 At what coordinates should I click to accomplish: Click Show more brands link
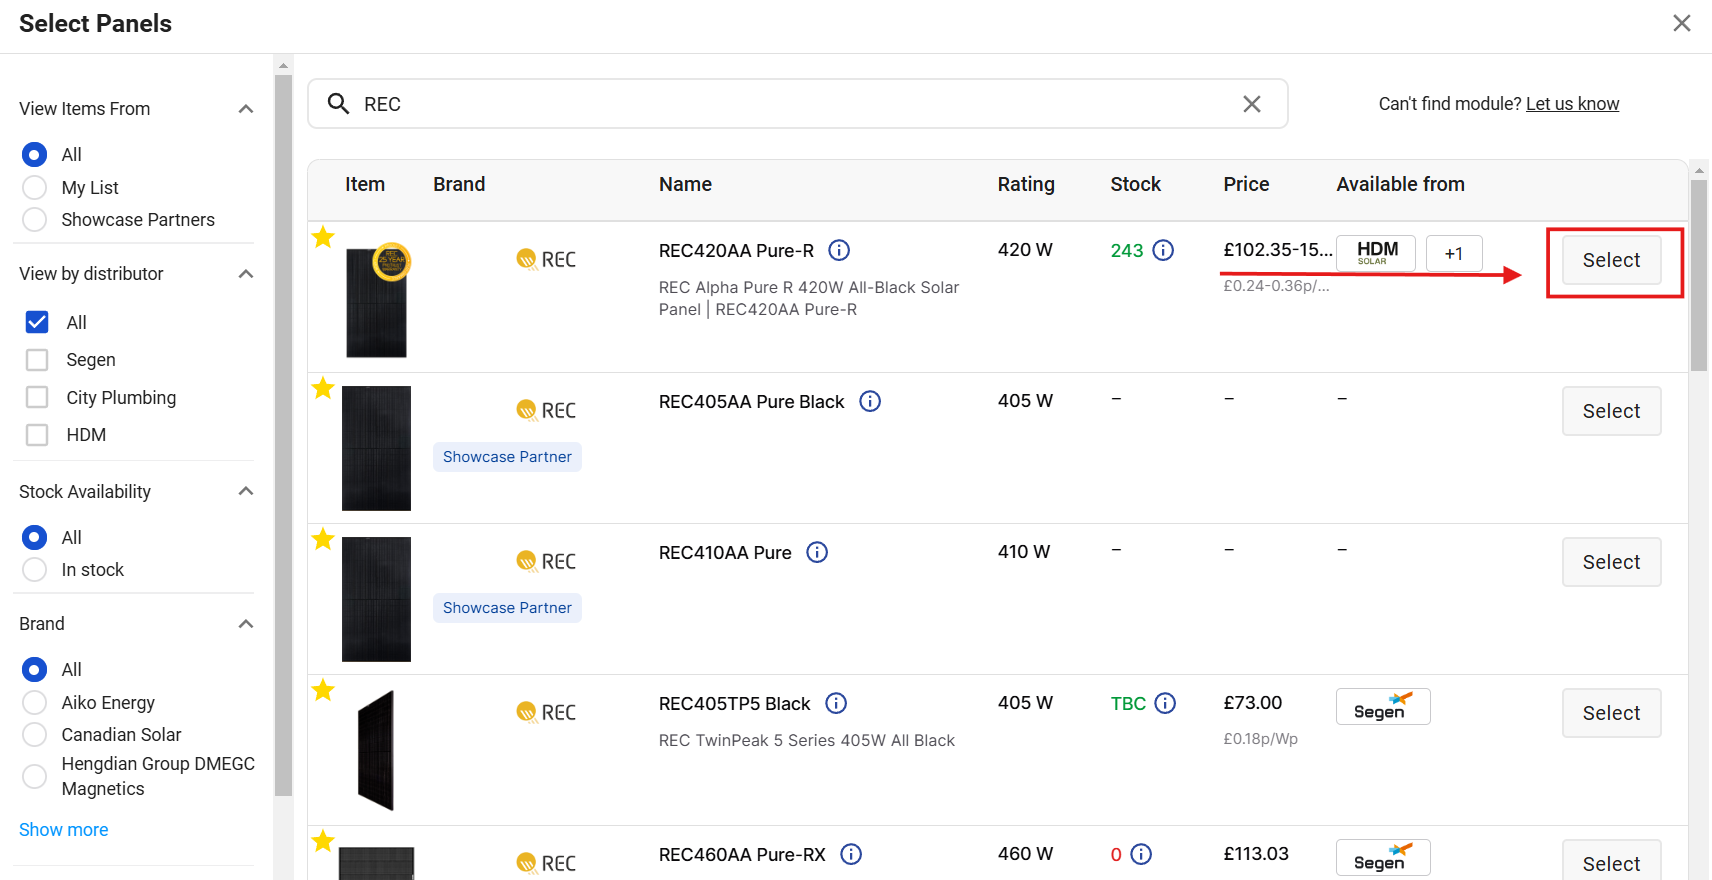pos(64,830)
